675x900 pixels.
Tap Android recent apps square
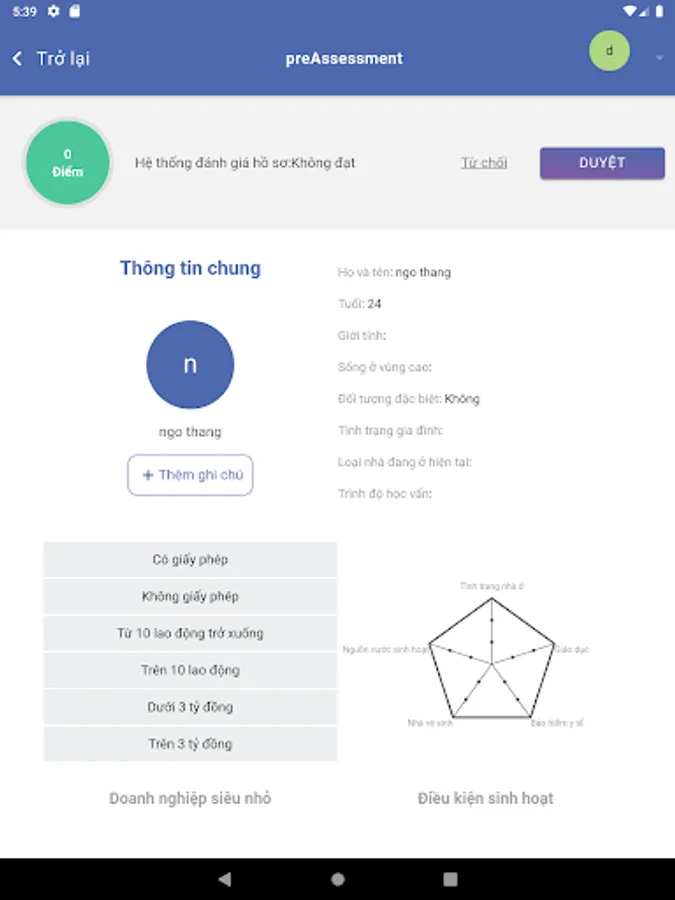(451, 879)
